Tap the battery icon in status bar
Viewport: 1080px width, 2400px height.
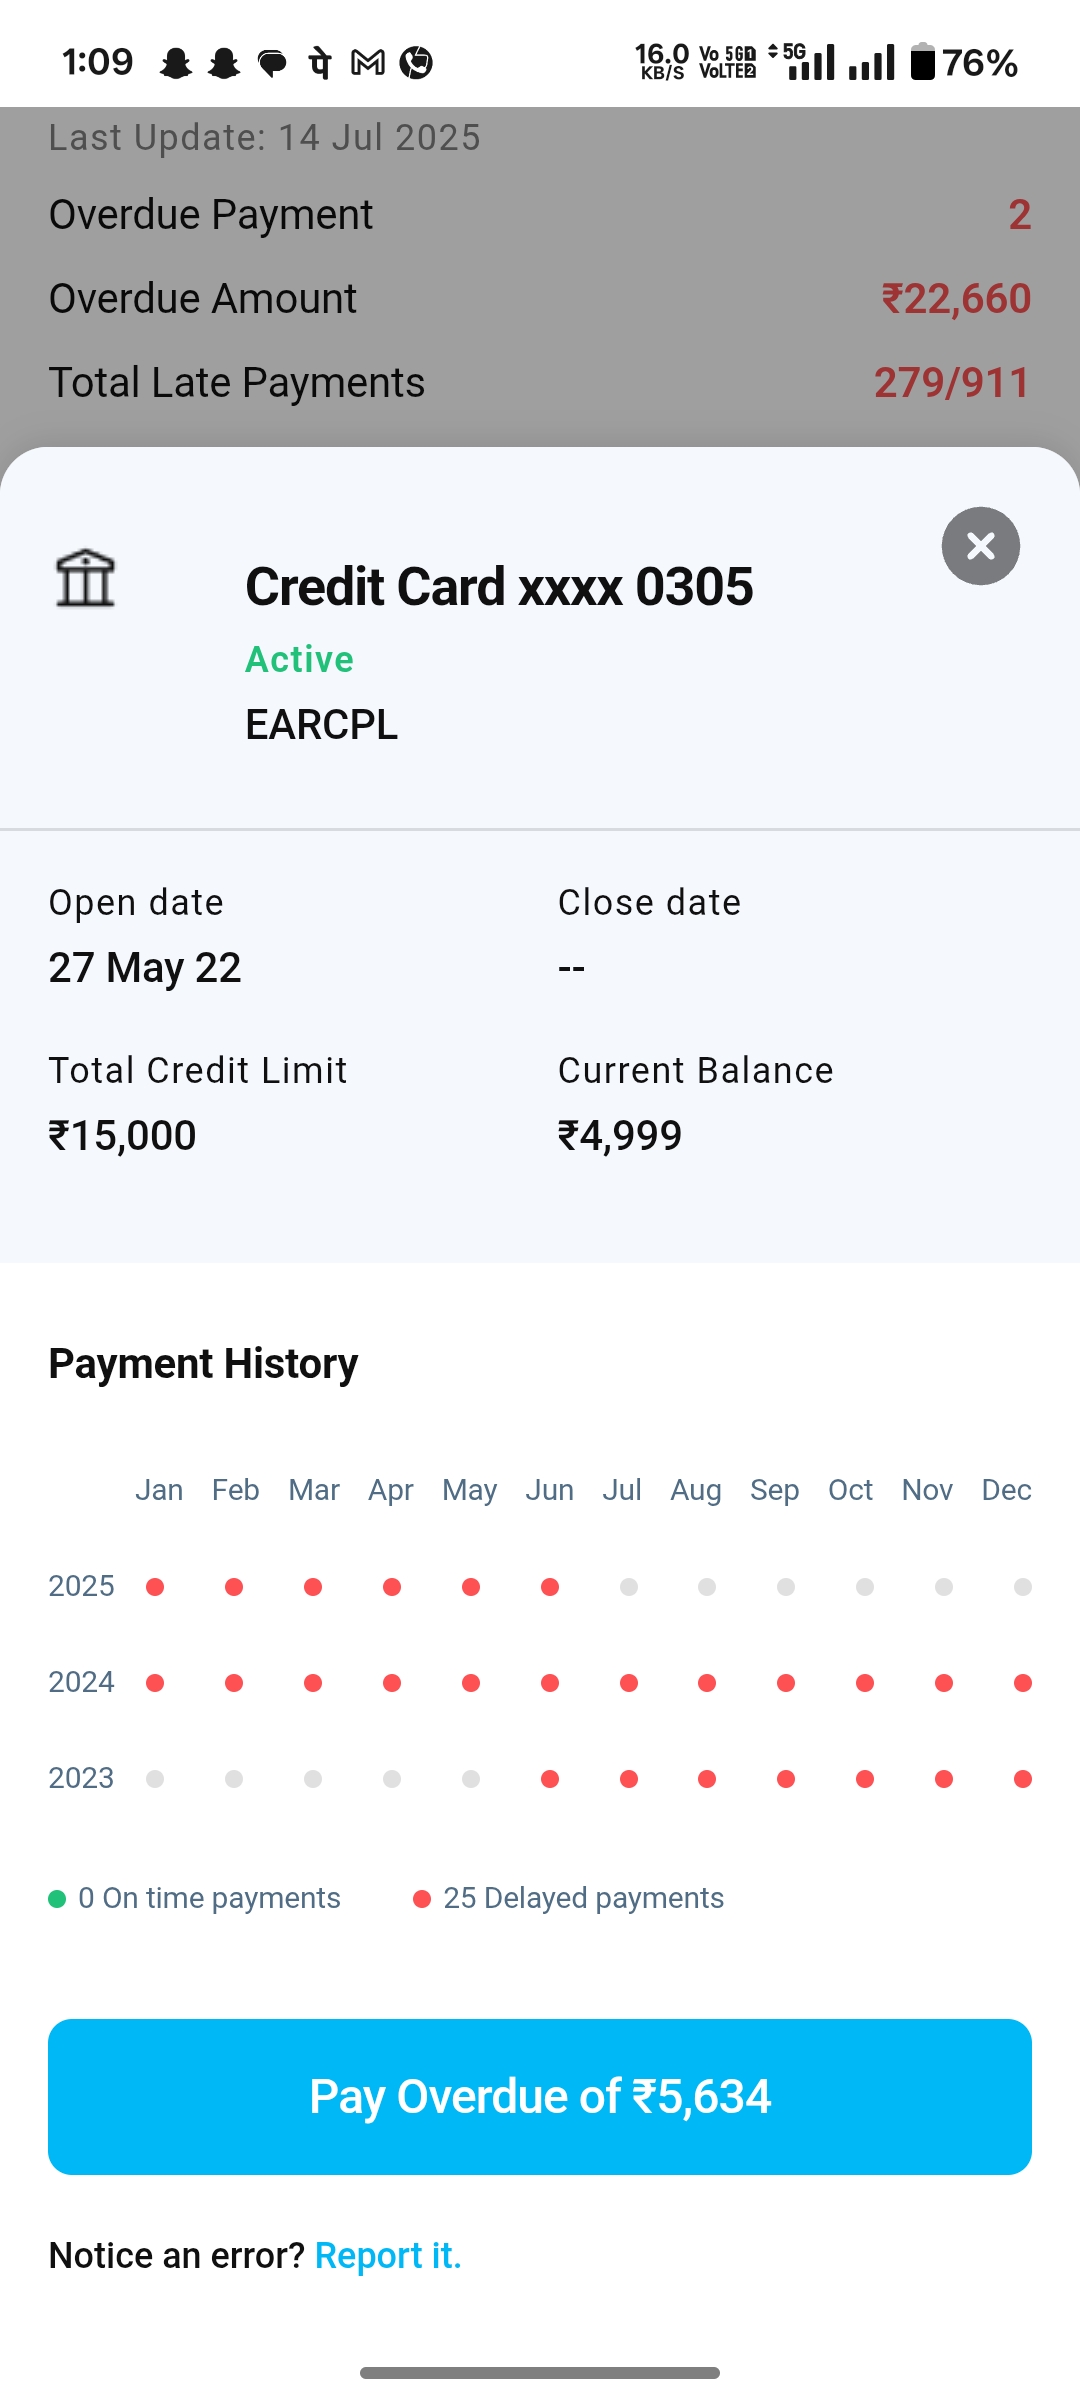tap(922, 62)
